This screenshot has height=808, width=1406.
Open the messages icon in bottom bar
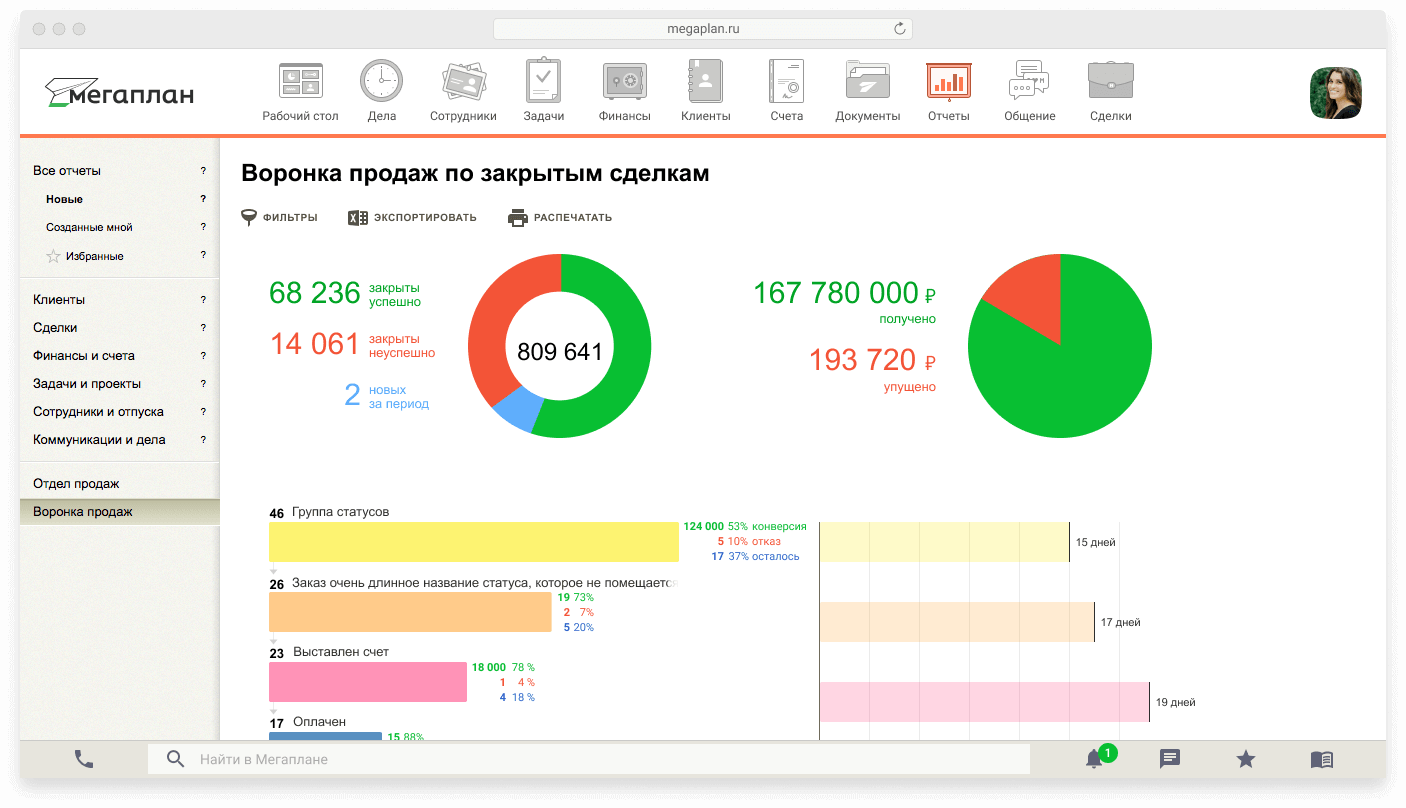1170,759
